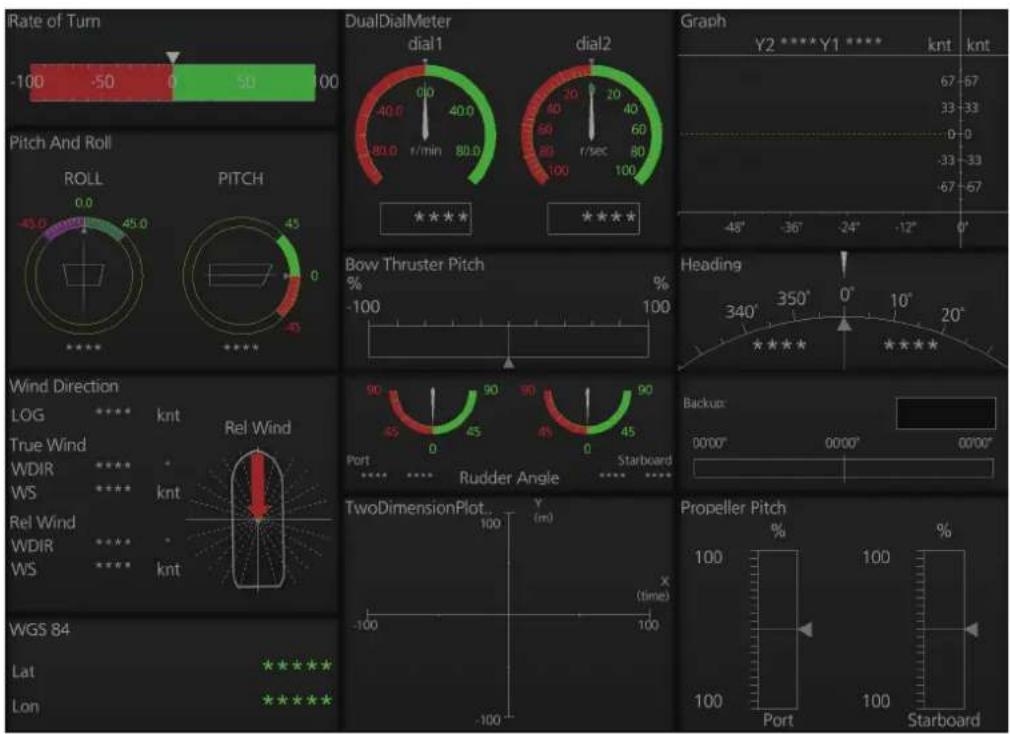
Task: Click the Starboard propeller pitch pointer triangle
Action: 971,629
